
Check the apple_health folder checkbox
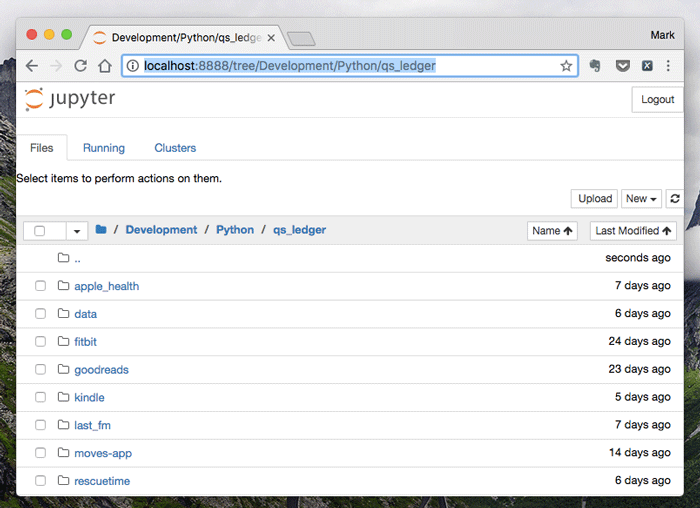click(x=41, y=286)
